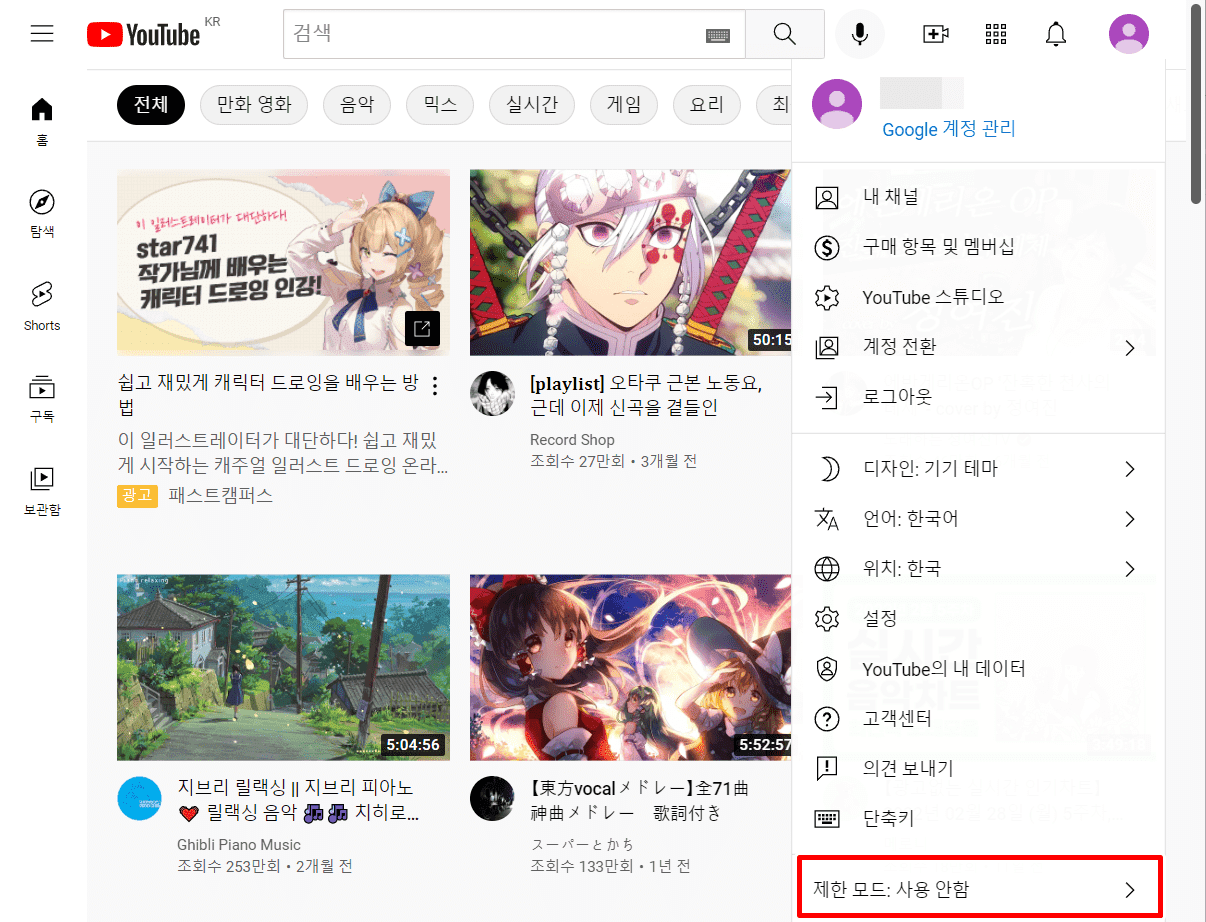This screenshot has width=1206, height=922.
Task: Open the 東方vocalメドレー video title
Action: (x=640, y=800)
